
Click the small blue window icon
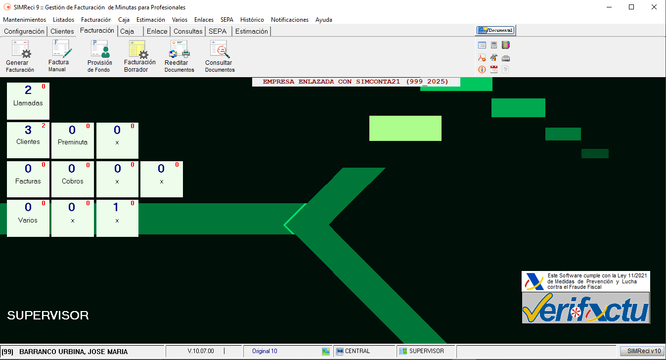[482, 45]
